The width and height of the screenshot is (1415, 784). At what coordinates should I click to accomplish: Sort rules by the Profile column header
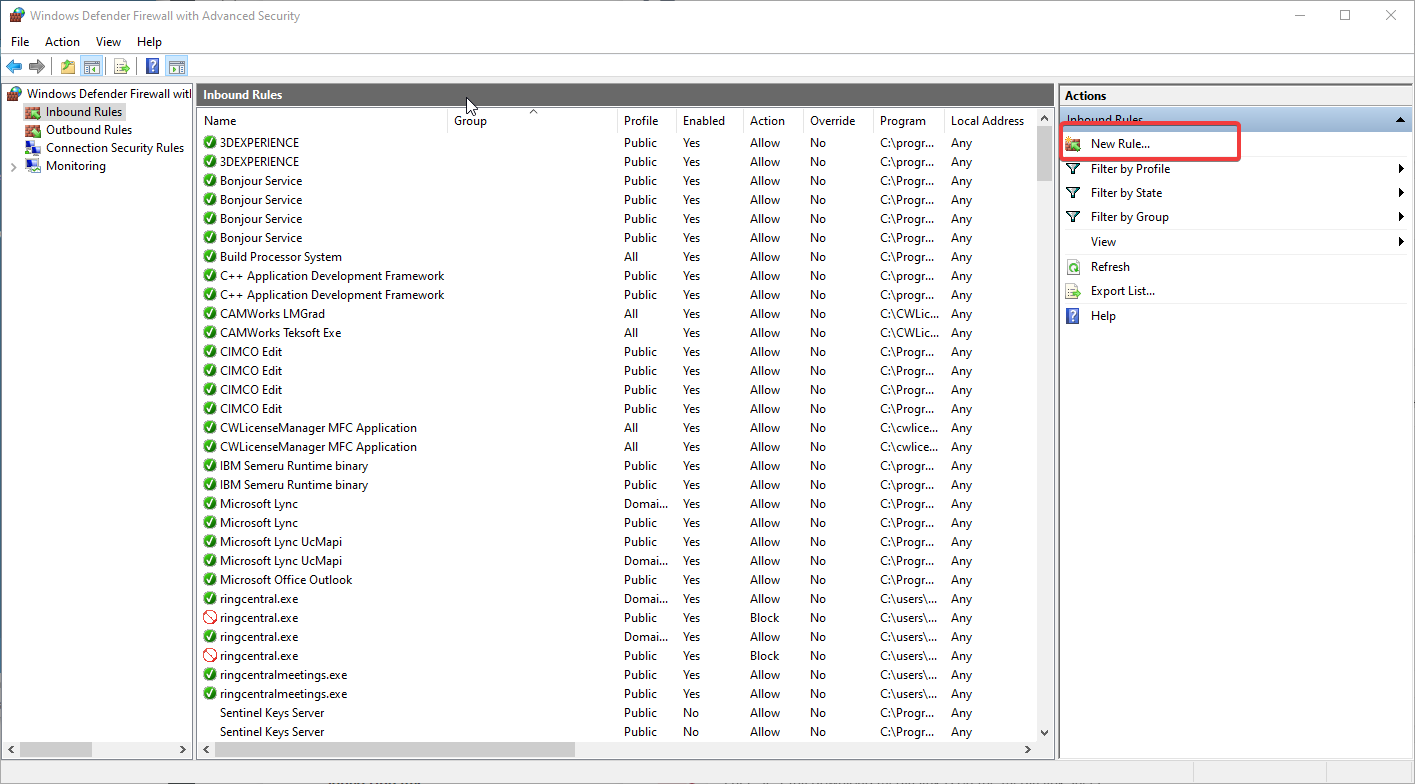click(647, 121)
